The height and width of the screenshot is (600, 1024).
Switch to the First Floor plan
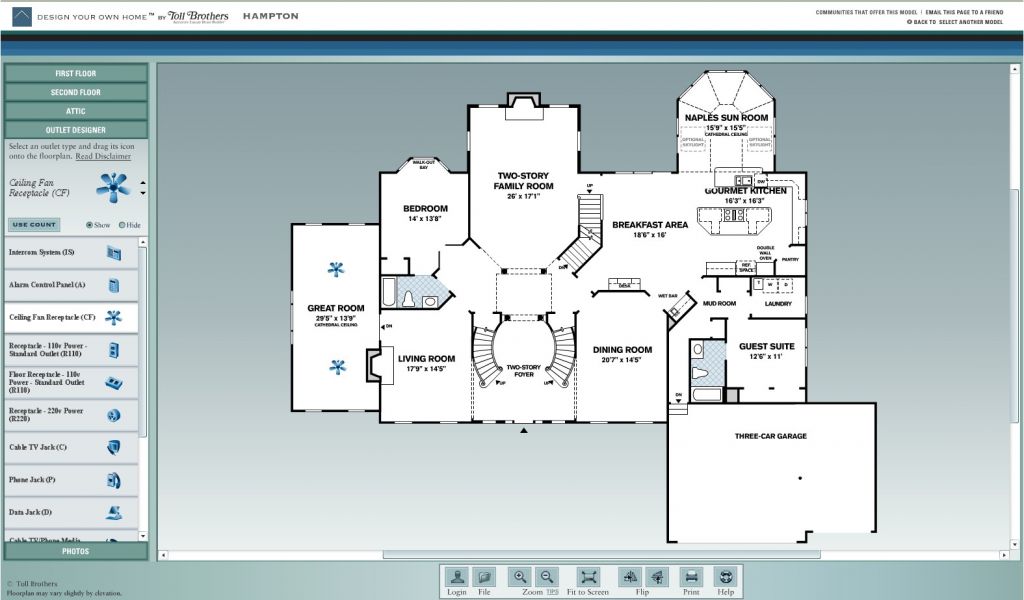(76, 73)
